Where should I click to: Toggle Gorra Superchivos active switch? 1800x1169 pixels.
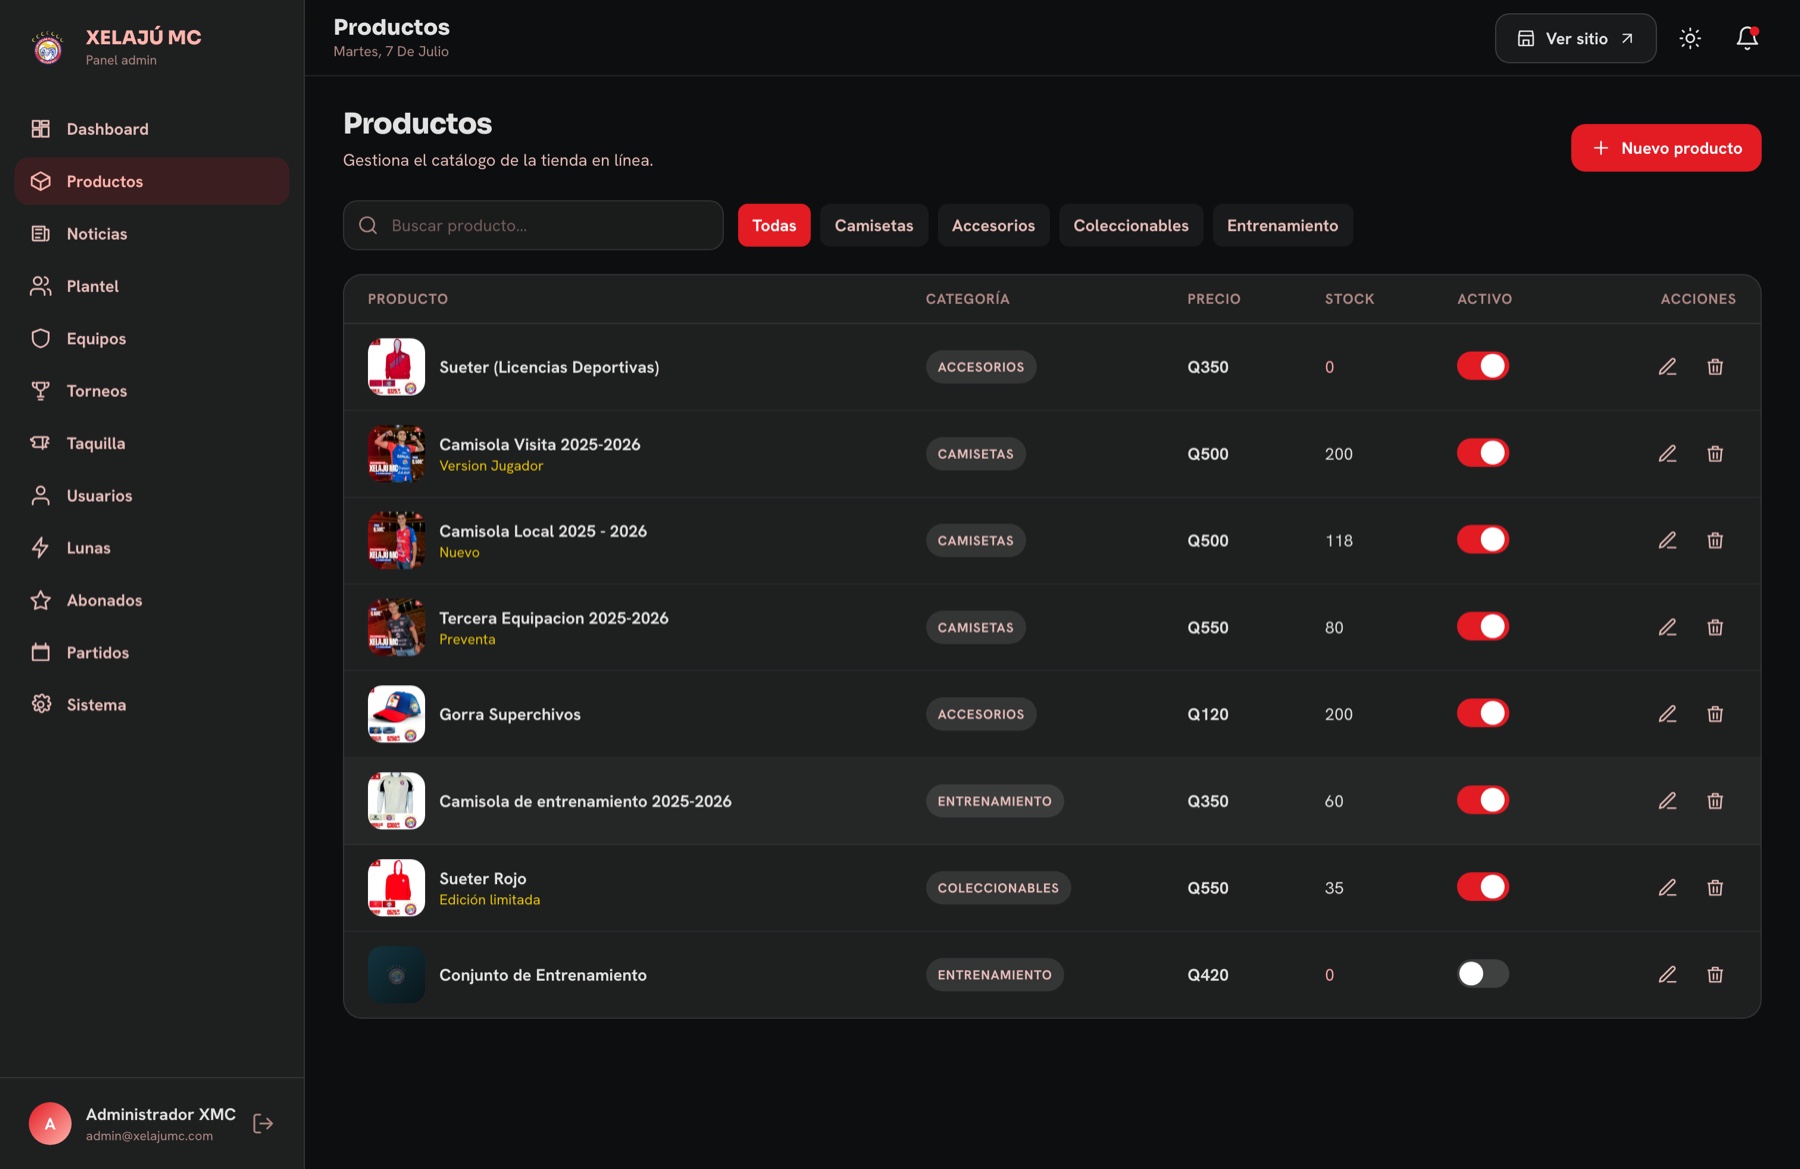click(x=1483, y=713)
